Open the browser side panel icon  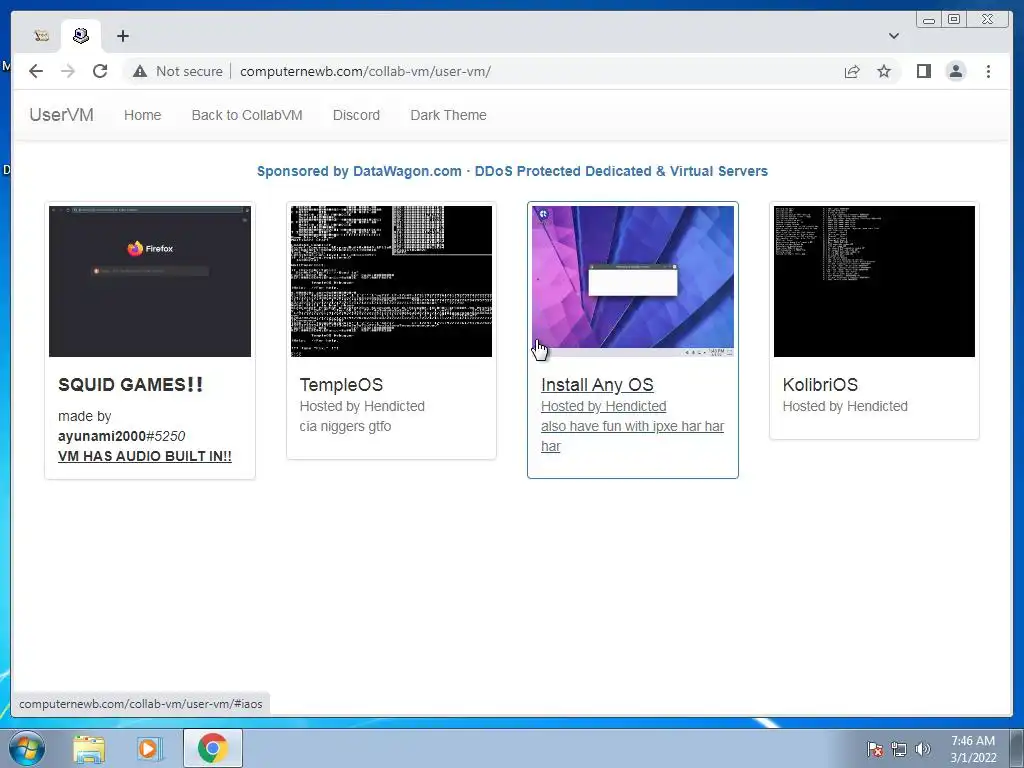pos(923,71)
